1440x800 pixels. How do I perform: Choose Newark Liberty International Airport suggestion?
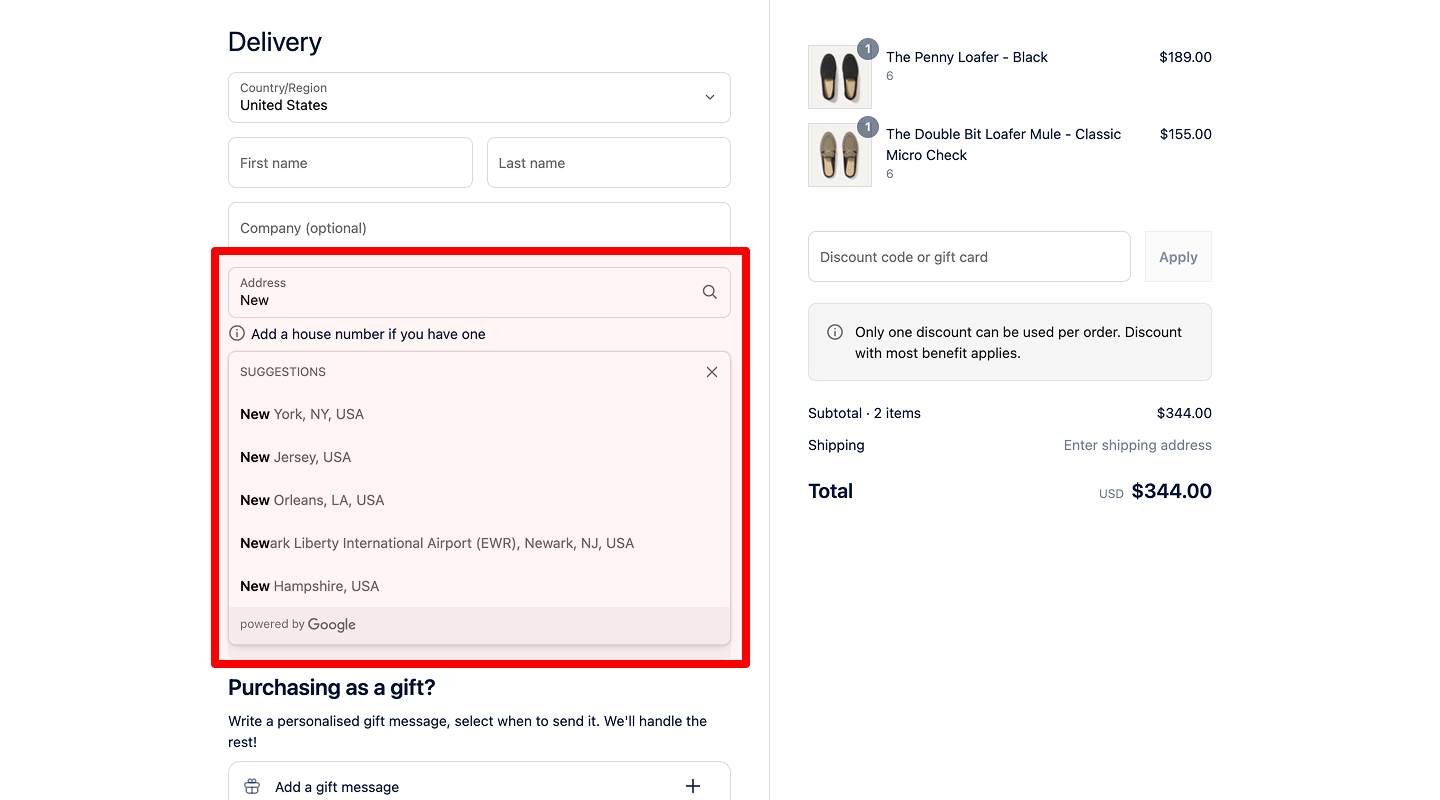pyautogui.click(x=436, y=542)
